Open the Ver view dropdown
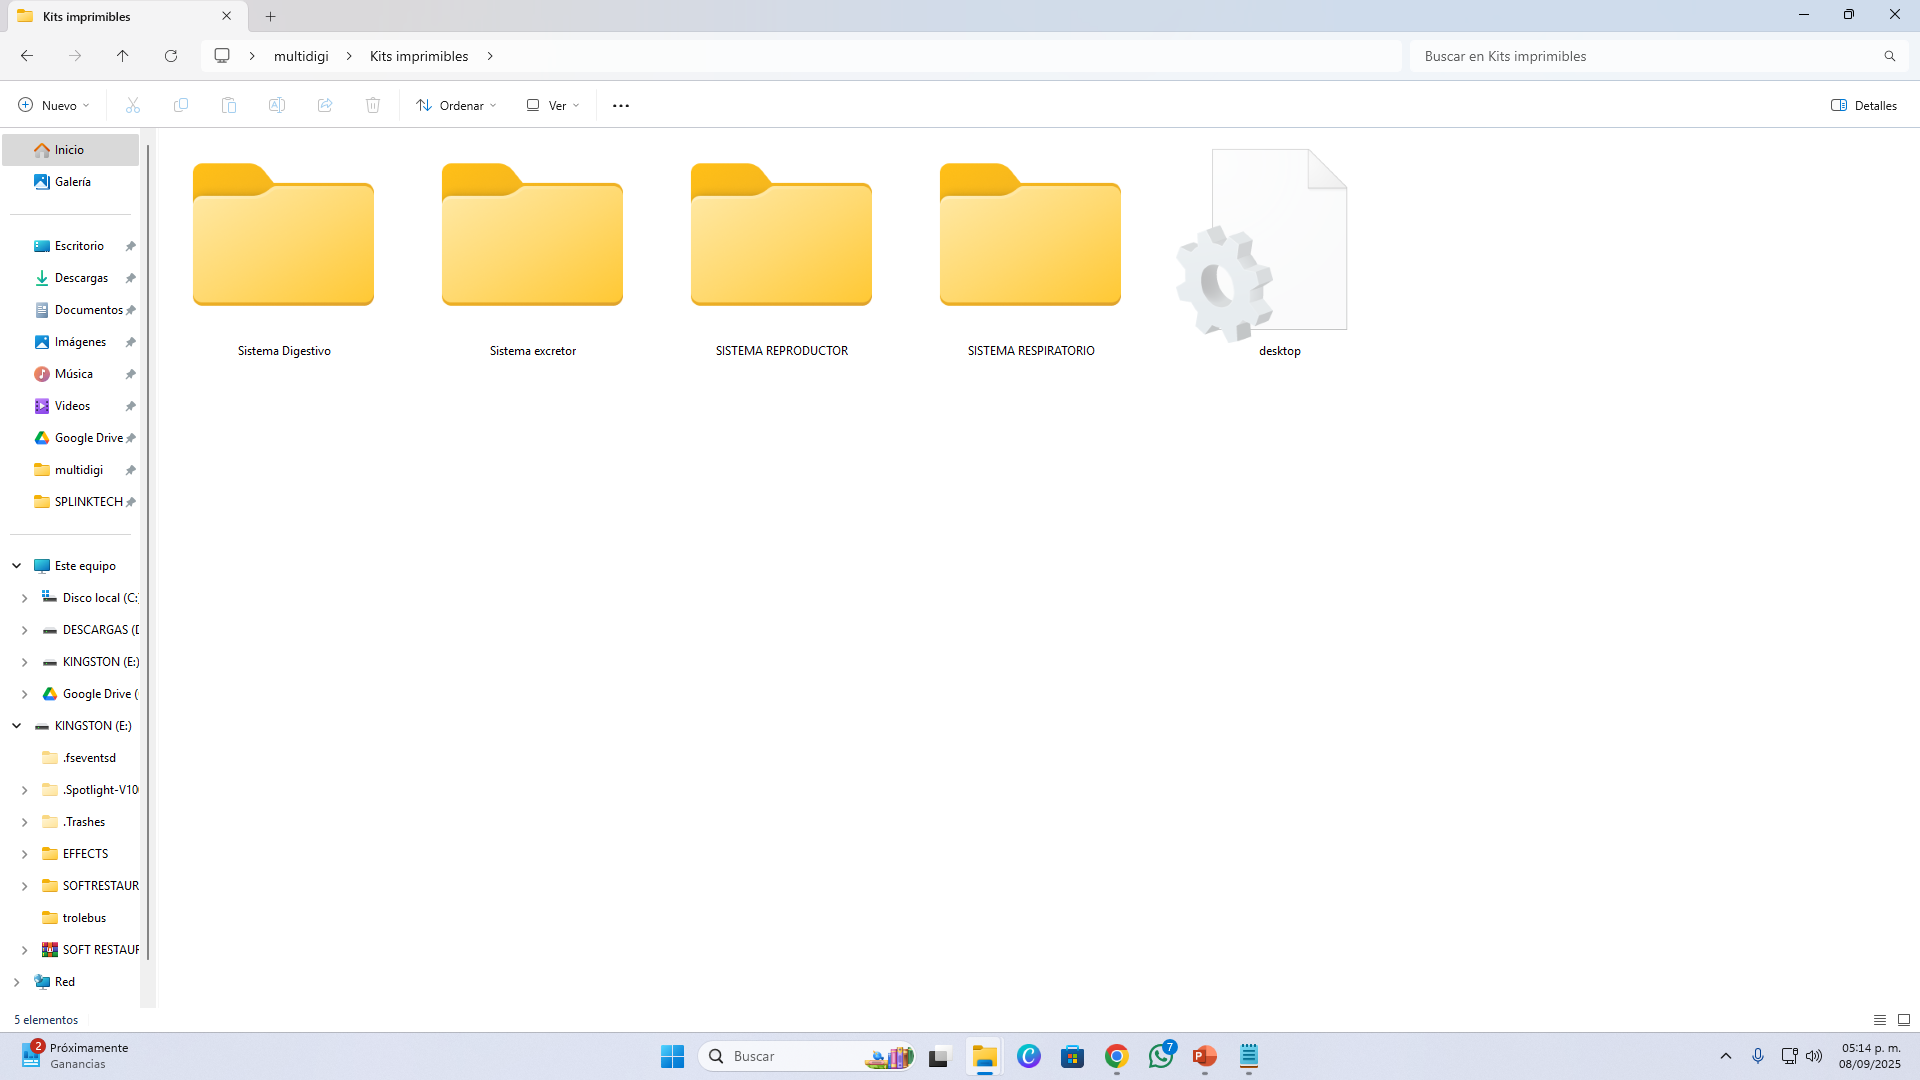This screenshot has height=1080, width=1920. (553, 105)
